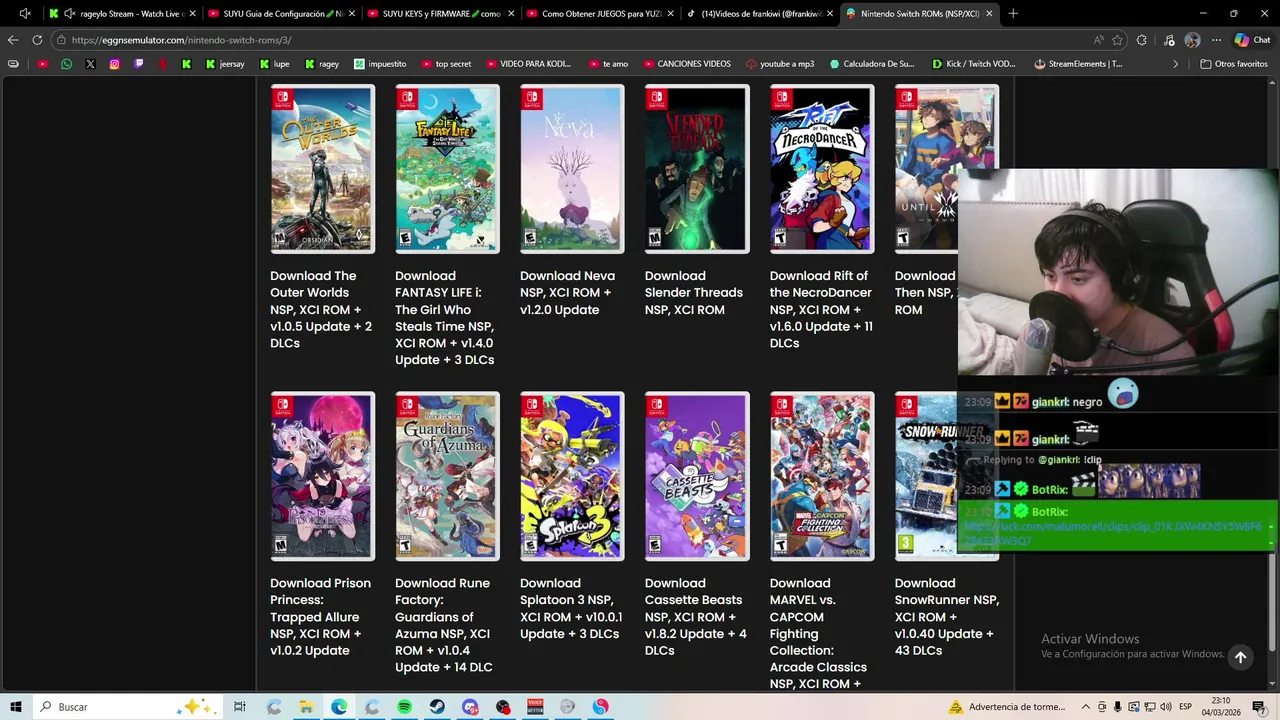Open Steam from the taskbar

coord(437,707)
